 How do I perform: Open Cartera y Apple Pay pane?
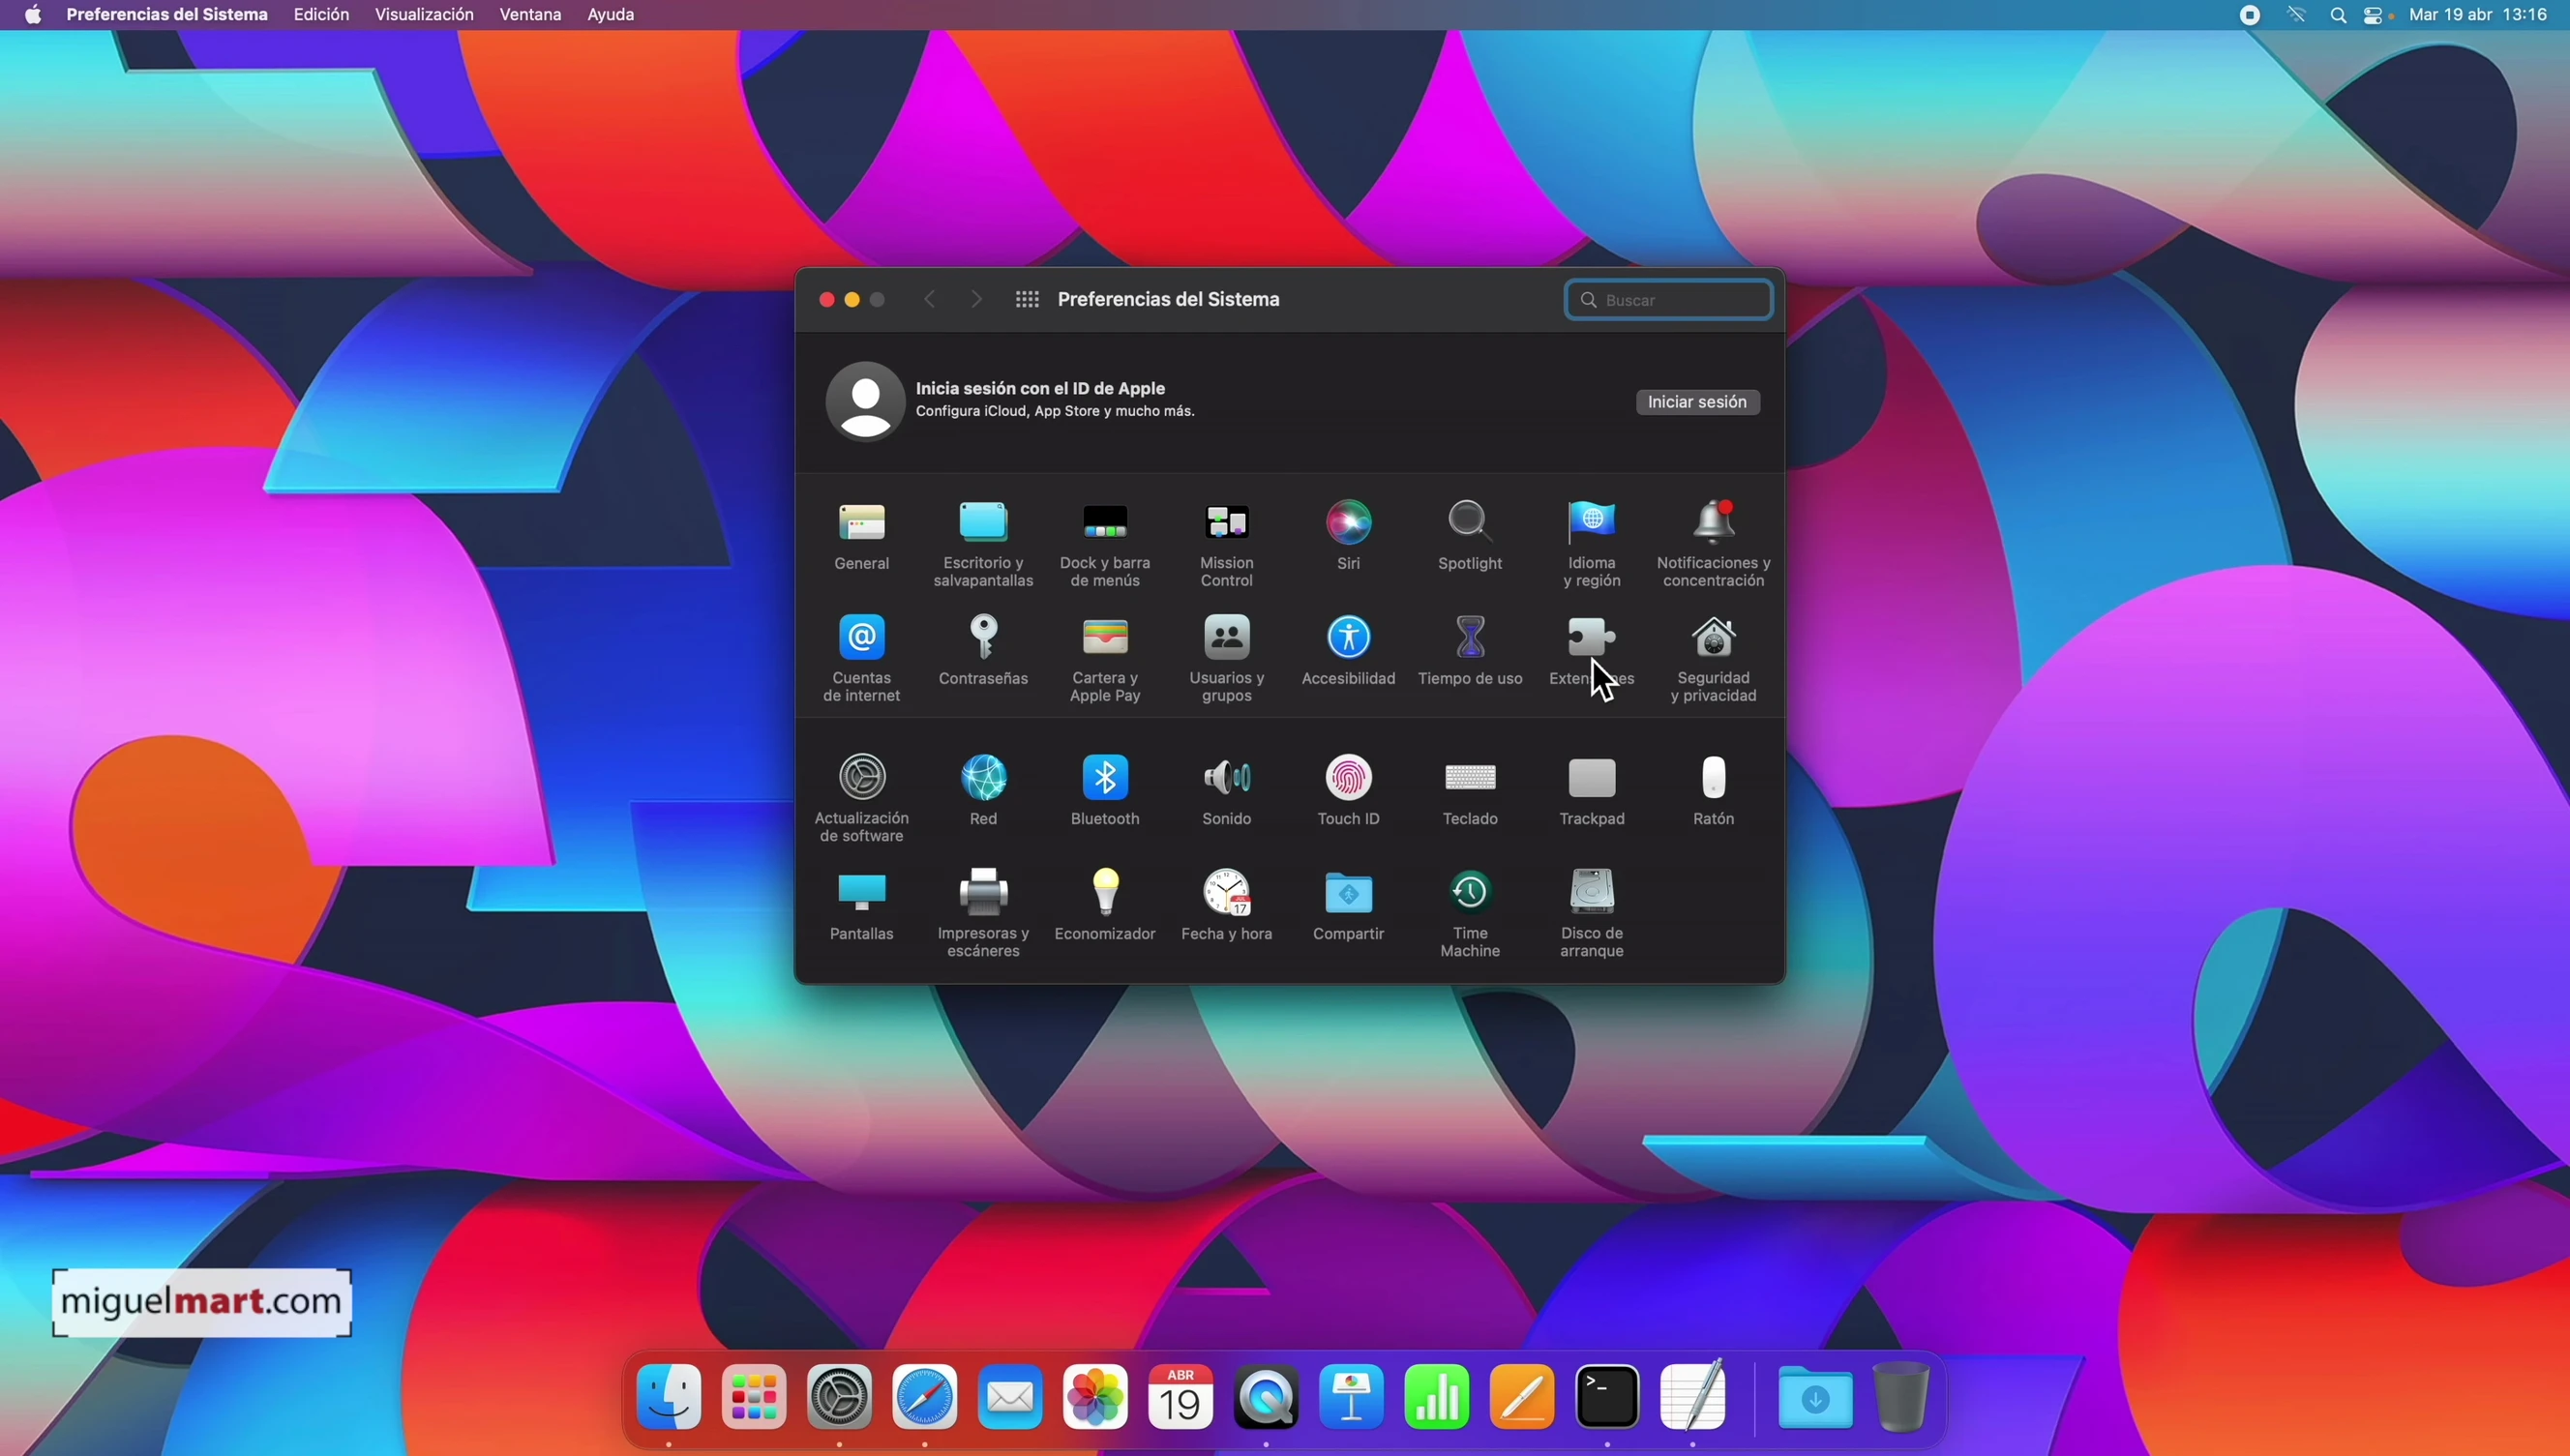tap(1105, 659)
